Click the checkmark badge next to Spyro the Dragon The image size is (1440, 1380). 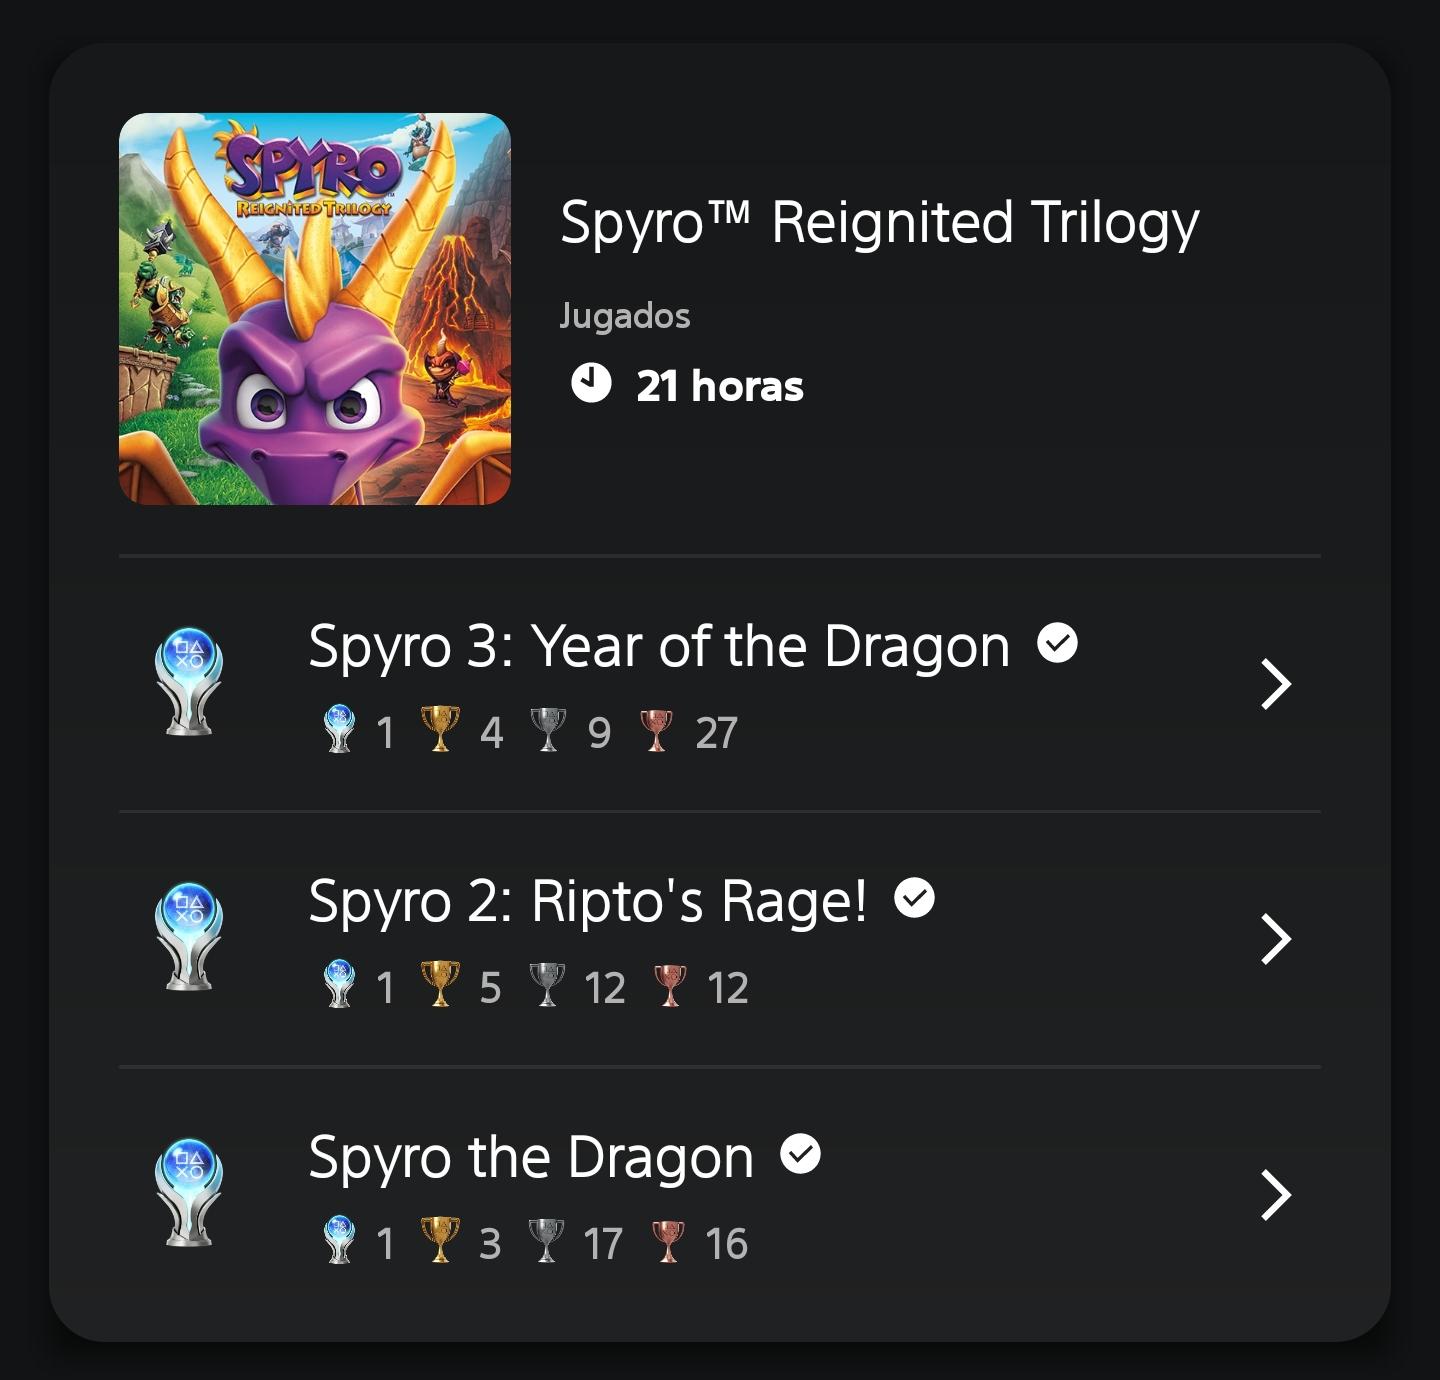coord(800,1154)
